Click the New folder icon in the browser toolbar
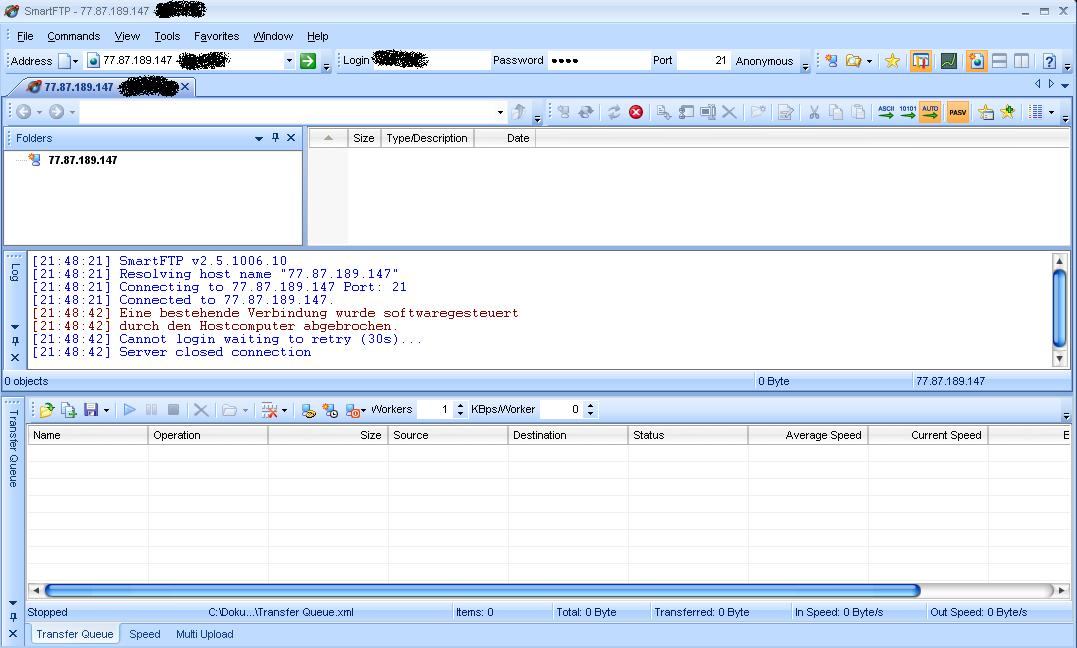 (x=758, y=112)
